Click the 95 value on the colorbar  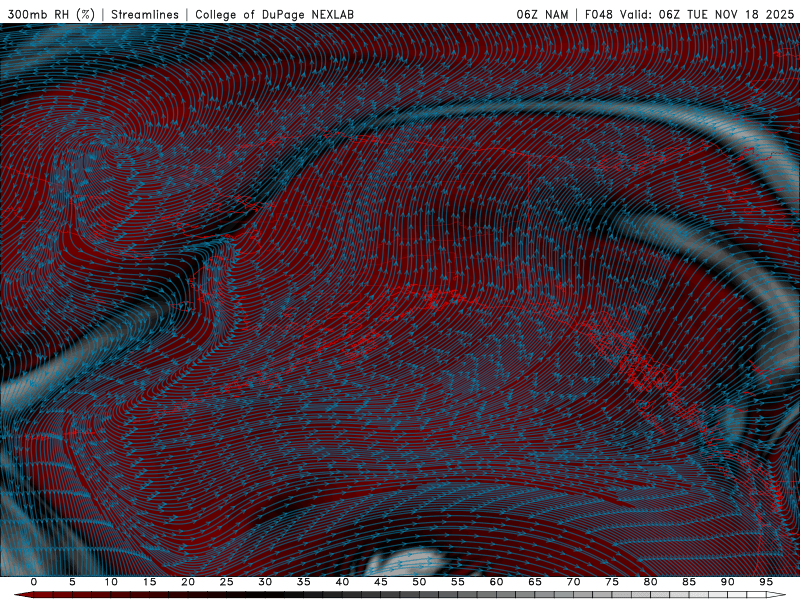[x=766, y=582]
